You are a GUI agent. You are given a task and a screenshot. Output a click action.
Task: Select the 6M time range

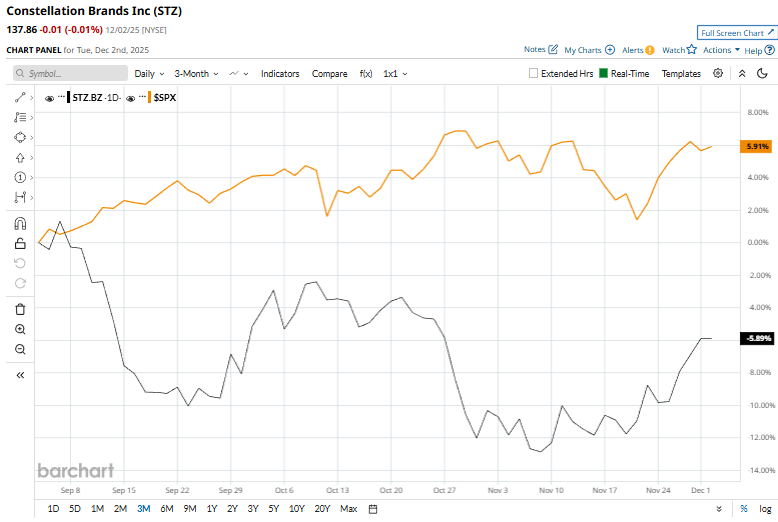point(167,509)
